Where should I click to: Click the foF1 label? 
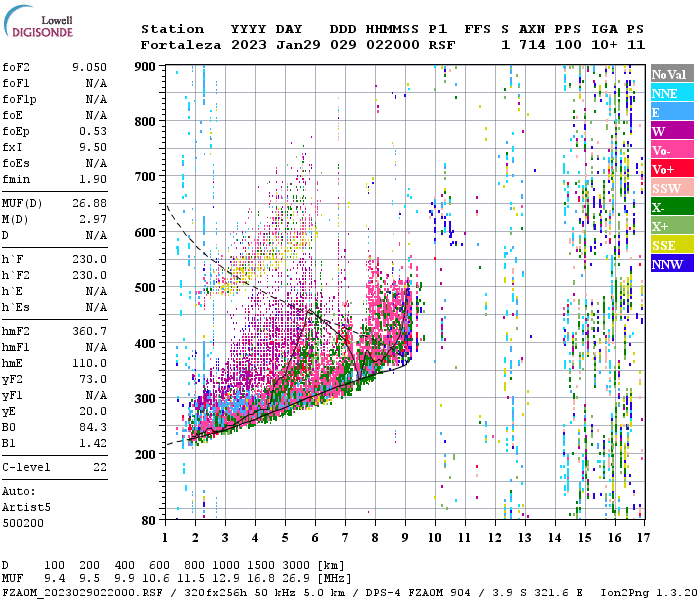pyautogui.click(x=16, y=83)
